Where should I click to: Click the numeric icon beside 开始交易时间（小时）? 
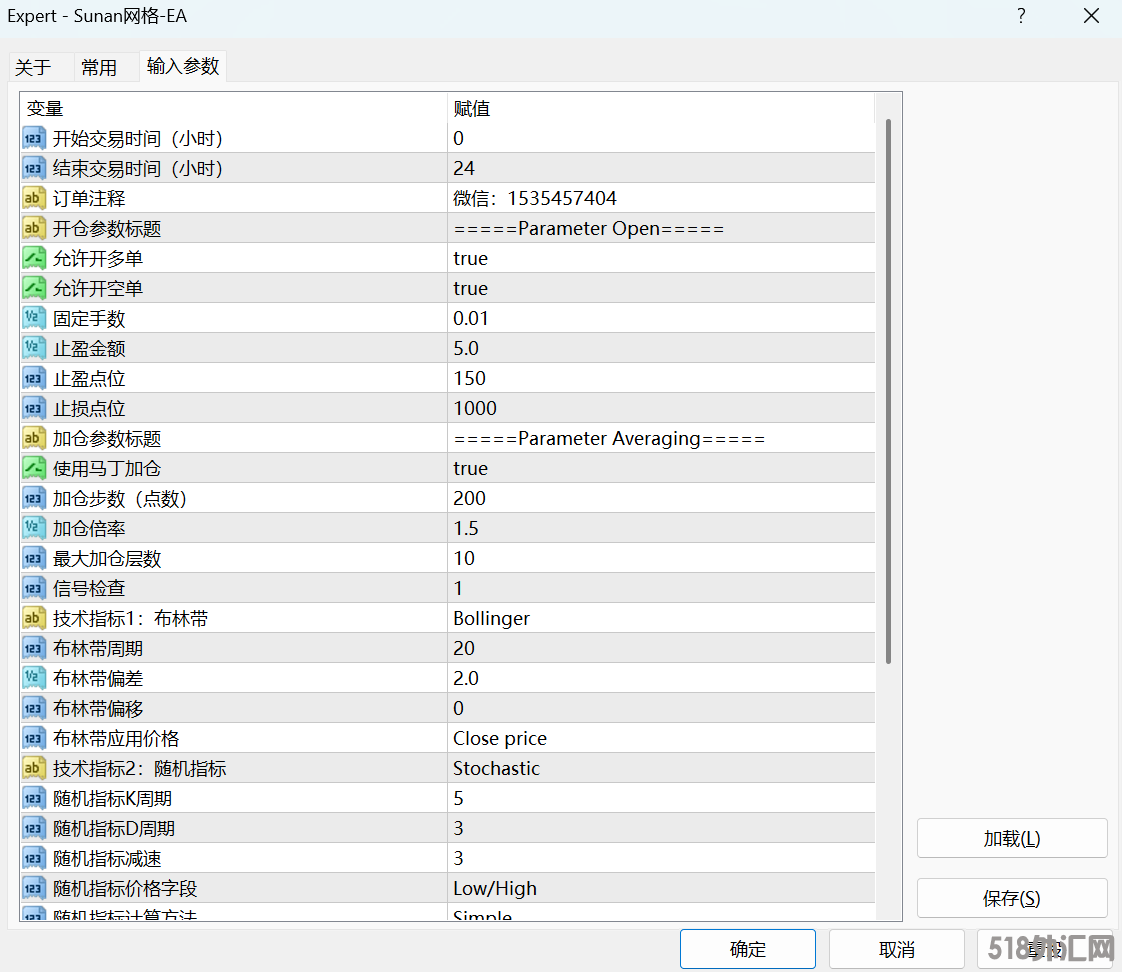pos(33,138)
